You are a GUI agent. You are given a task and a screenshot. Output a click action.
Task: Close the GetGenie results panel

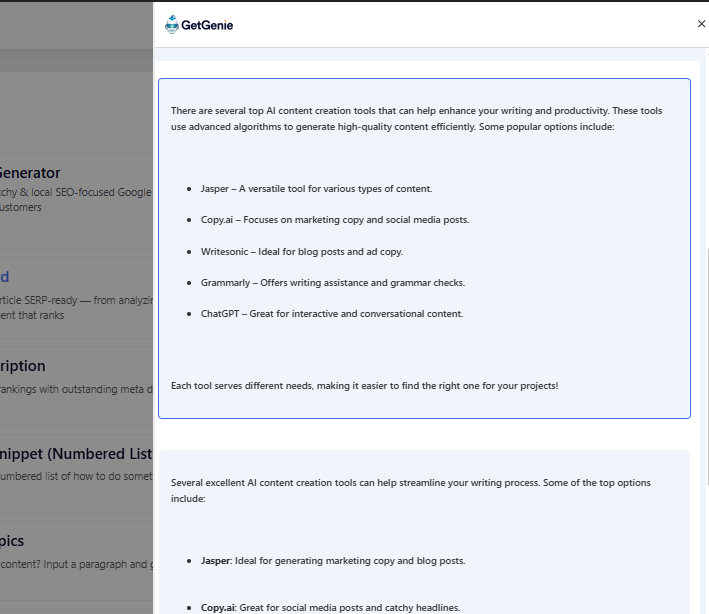pyautogui.click(x=701, y=24)
